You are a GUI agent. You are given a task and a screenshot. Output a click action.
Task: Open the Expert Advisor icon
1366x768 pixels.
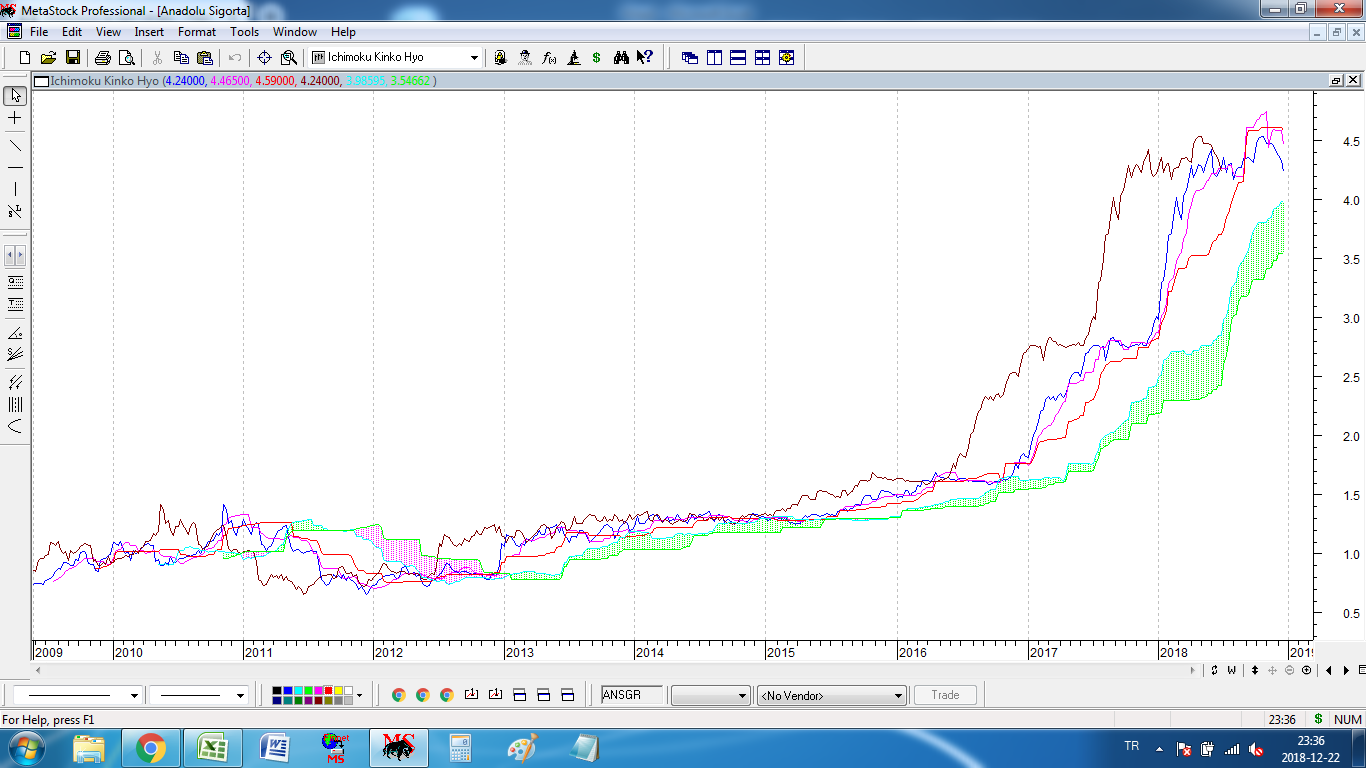point(501,58)
